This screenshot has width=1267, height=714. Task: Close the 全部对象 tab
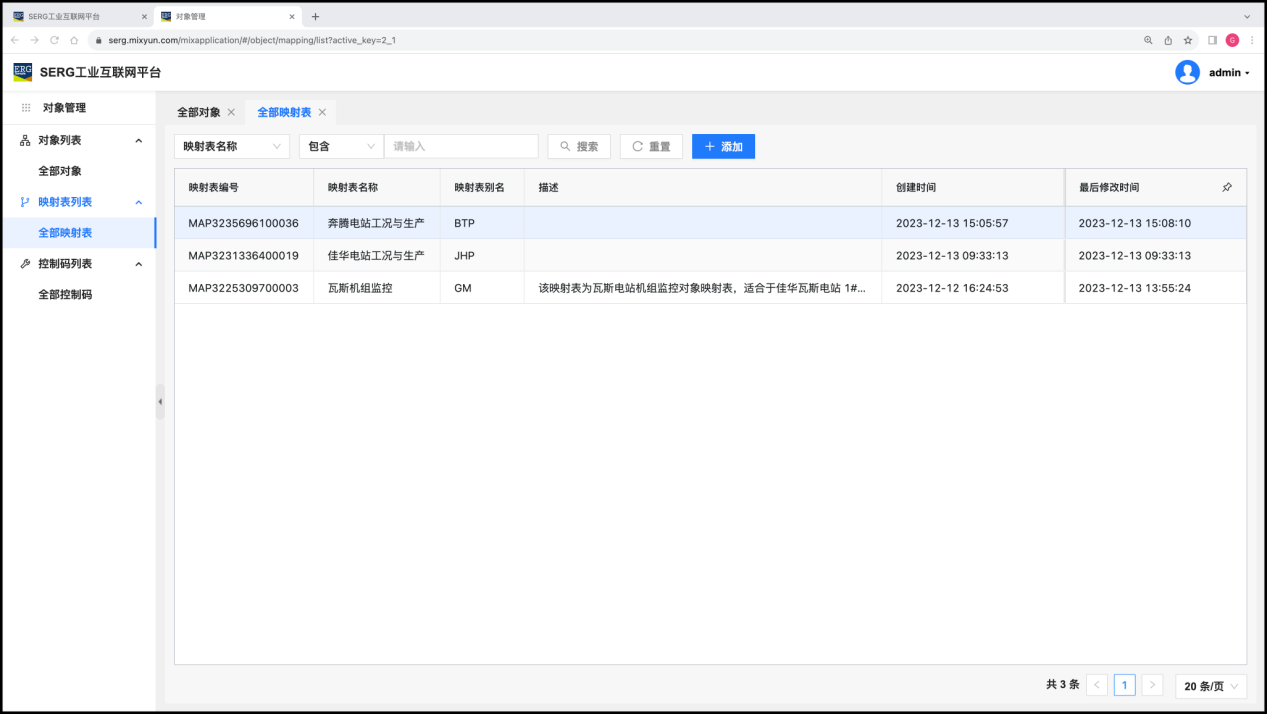tap(231, 112)
